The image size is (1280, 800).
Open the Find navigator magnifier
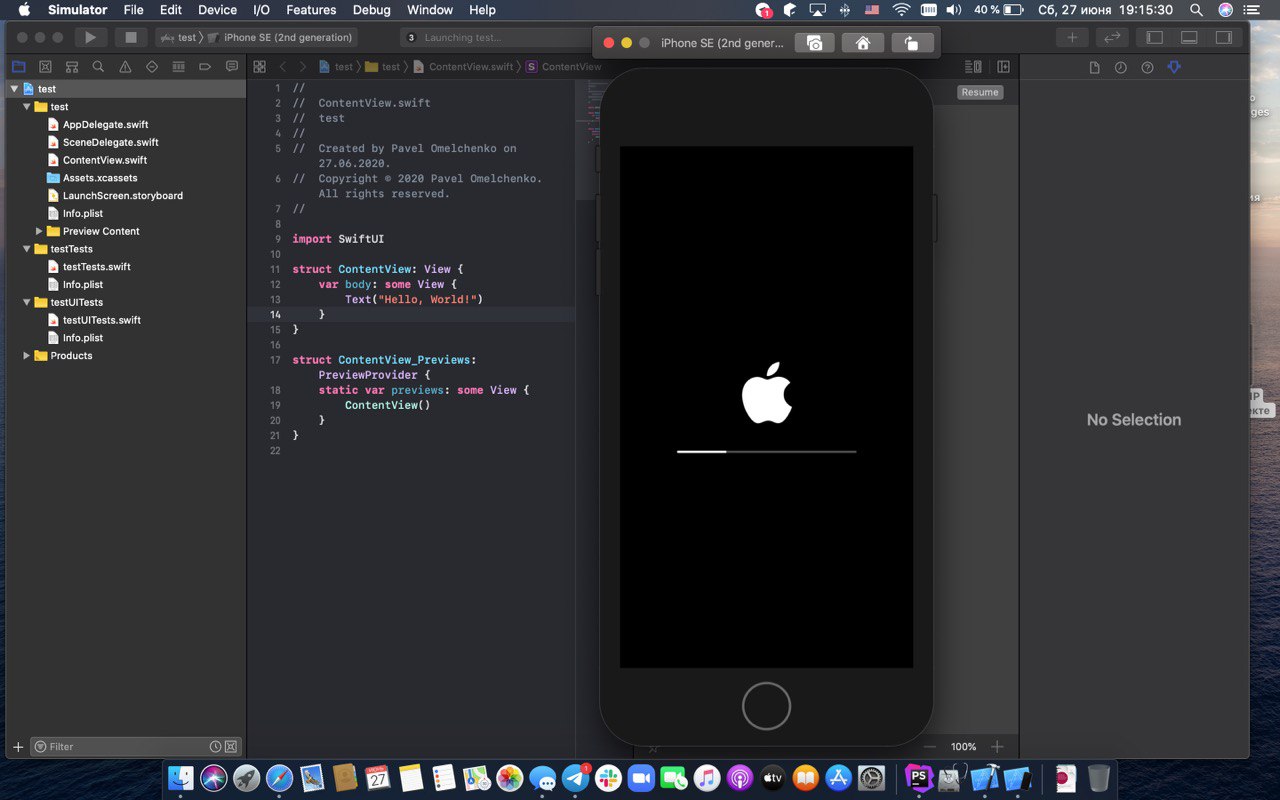pyautogui.click(x=98, y=67)
